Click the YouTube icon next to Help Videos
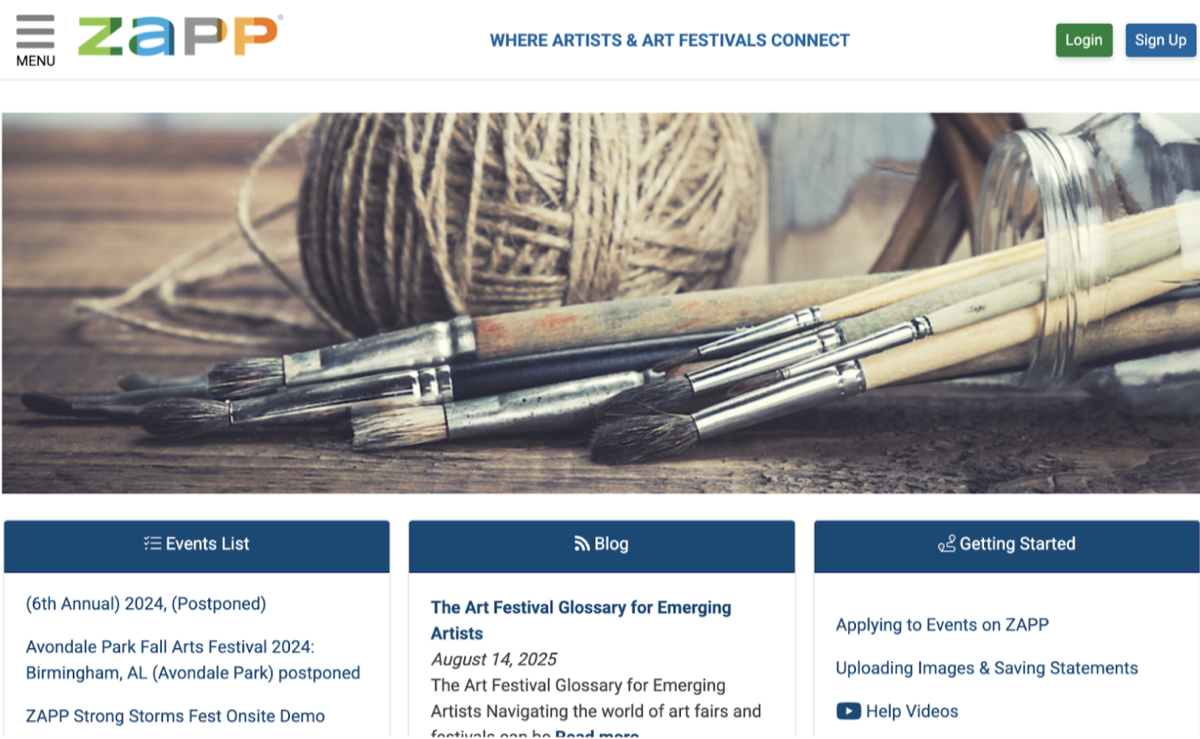The image size is (1200, 739). pos(848,711)
